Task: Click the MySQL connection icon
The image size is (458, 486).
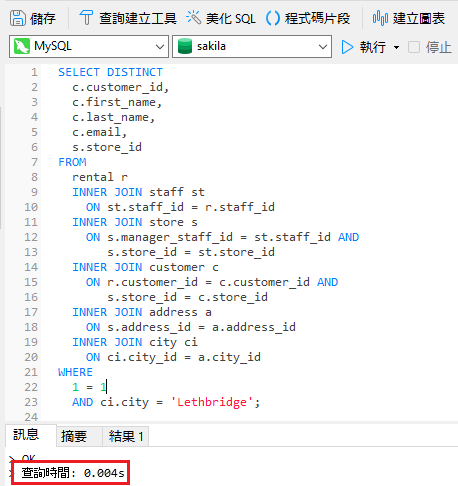Action: (22, 46)
